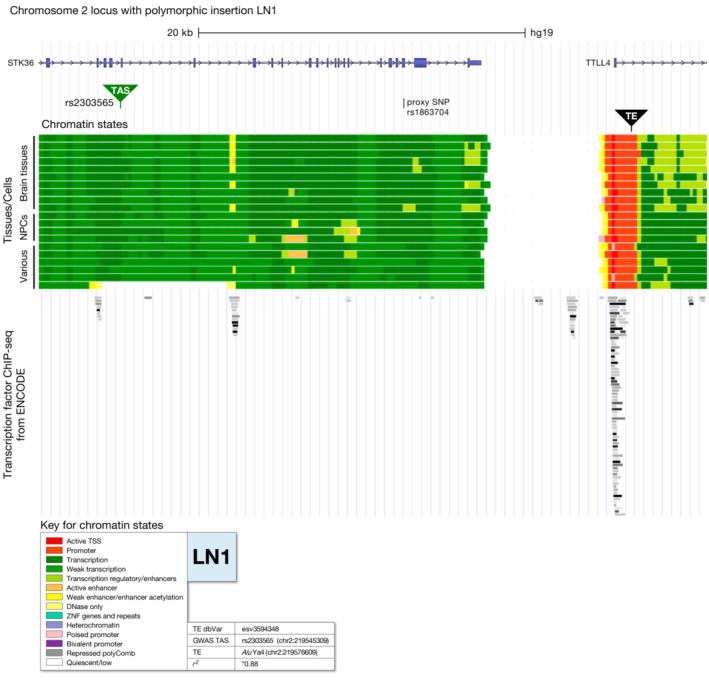Click the 20 kb scale bar line

click(x=362, y=33)
